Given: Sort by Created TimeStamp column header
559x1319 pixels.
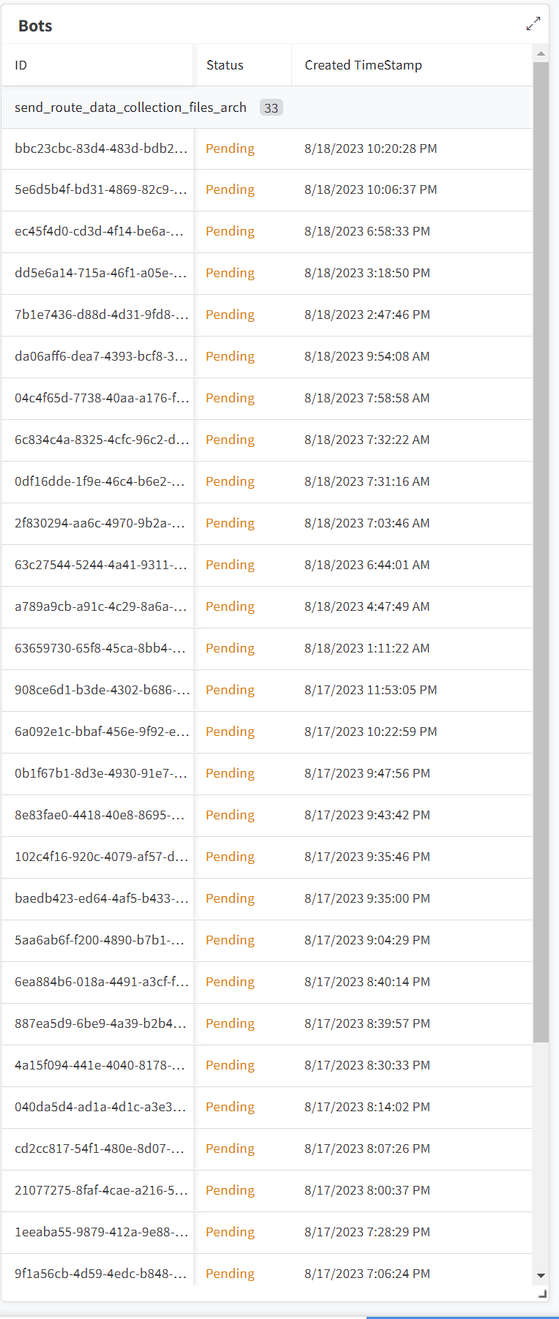Looking at the screenshot, I should coord(363,65).
